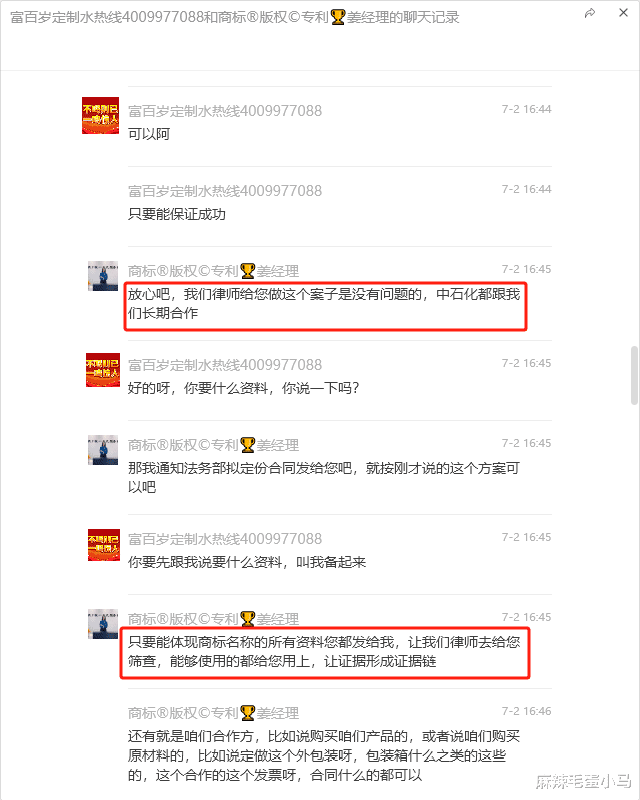Click the forward/share arrow icon
Screen dimensions: 640x800
click(x=590, y=13)
